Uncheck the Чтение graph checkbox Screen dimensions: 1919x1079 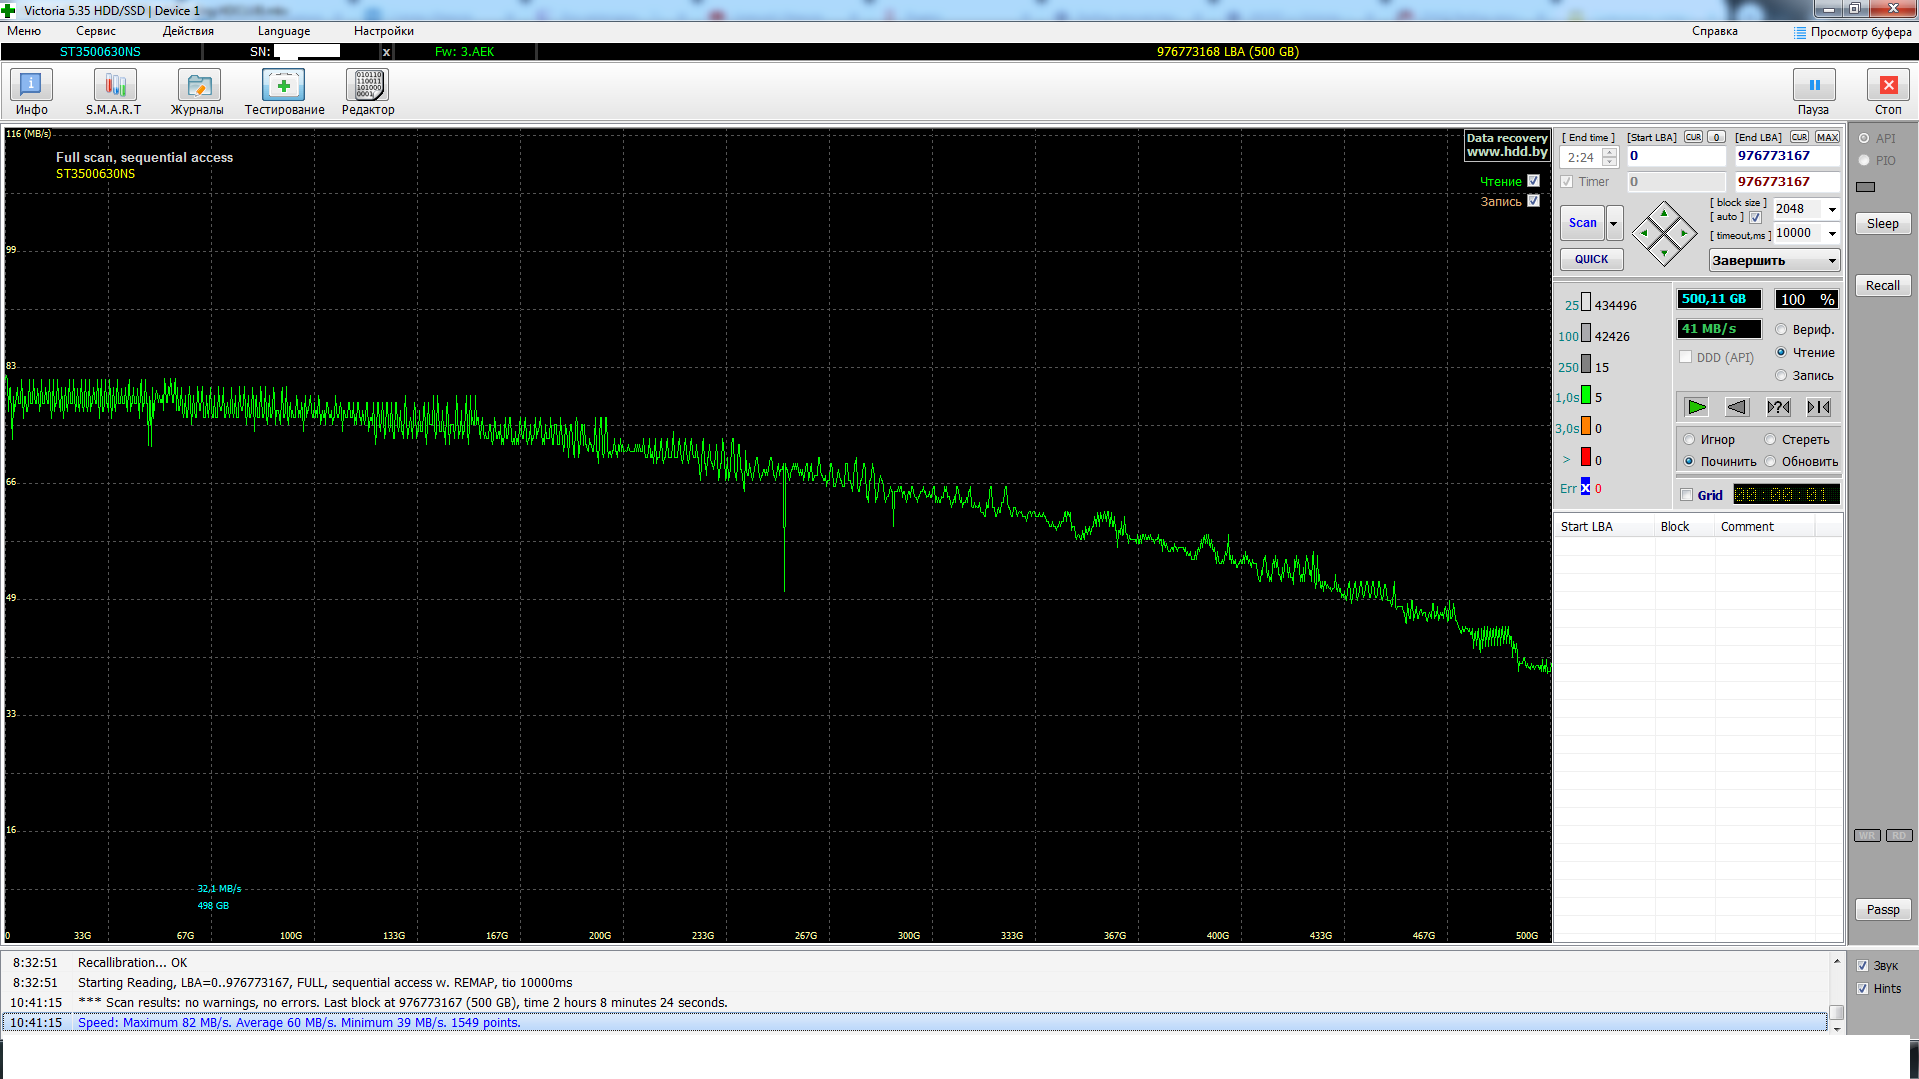click(1533, 181)
